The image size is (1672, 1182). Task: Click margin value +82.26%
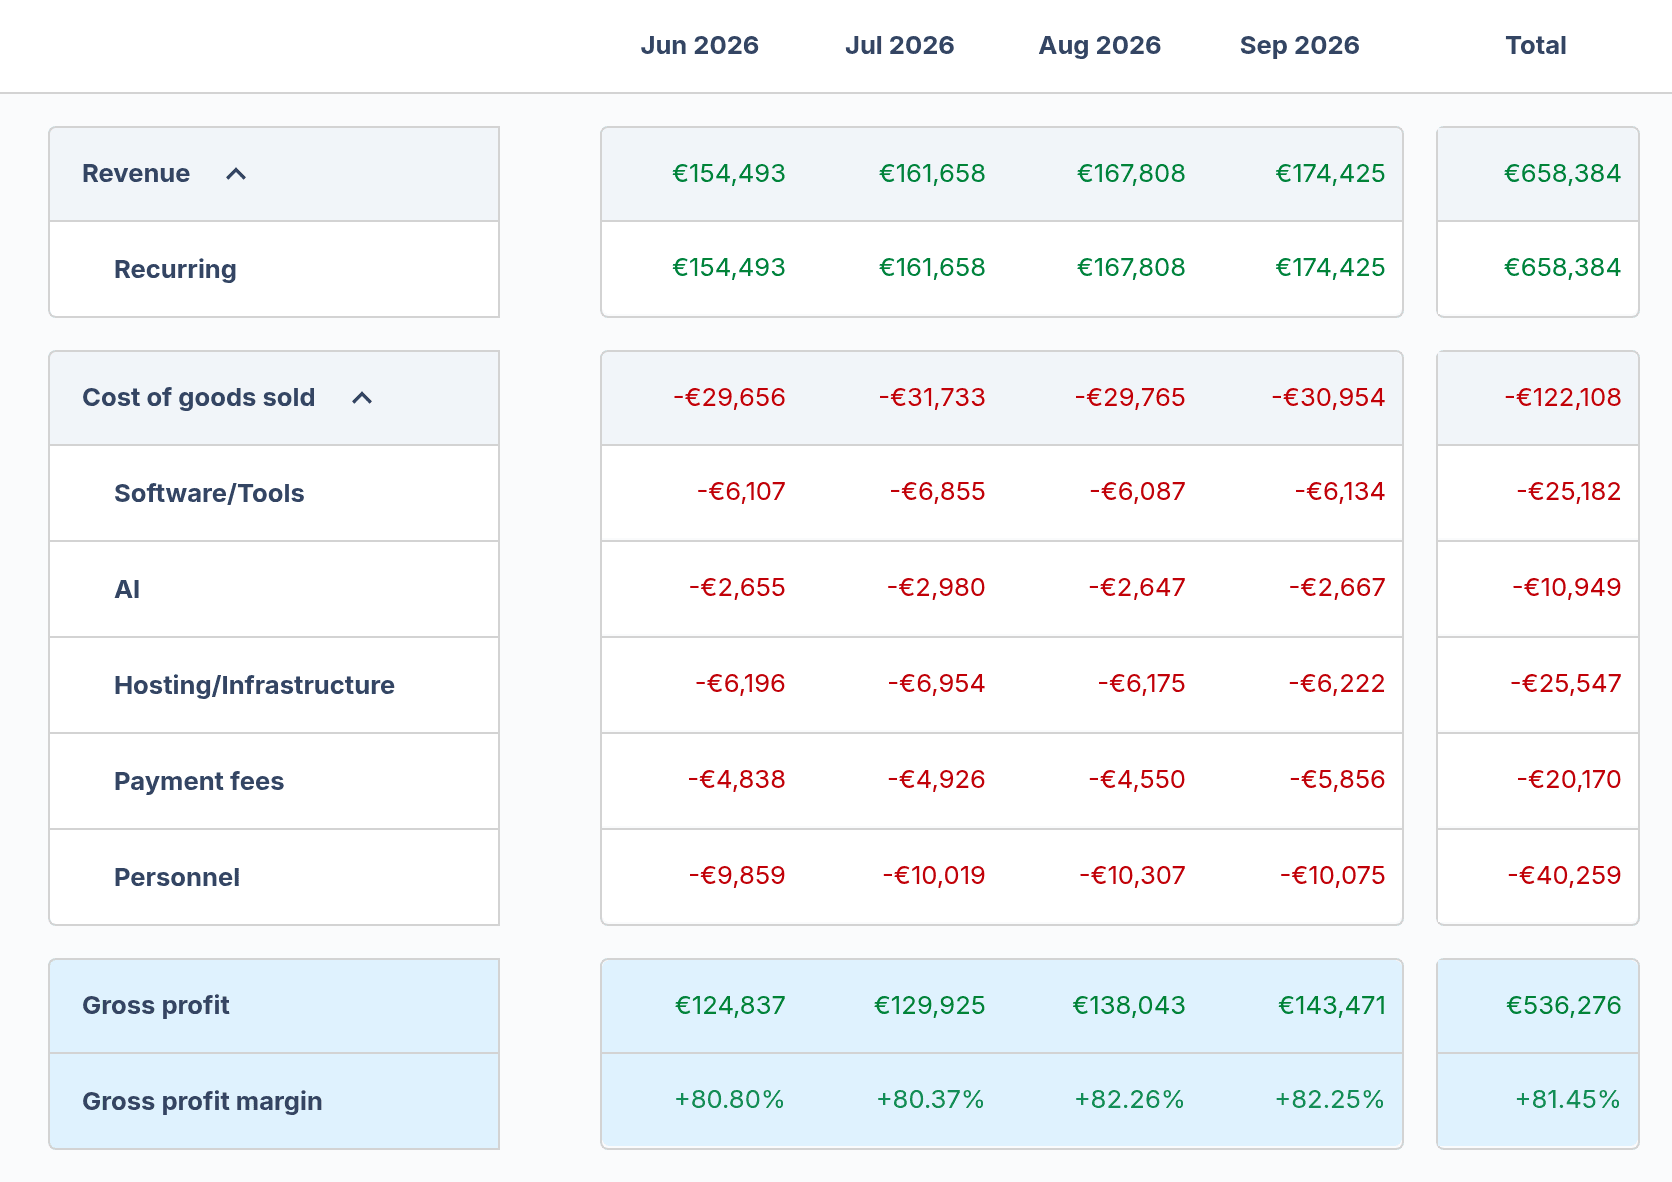coord(1130,1099)
